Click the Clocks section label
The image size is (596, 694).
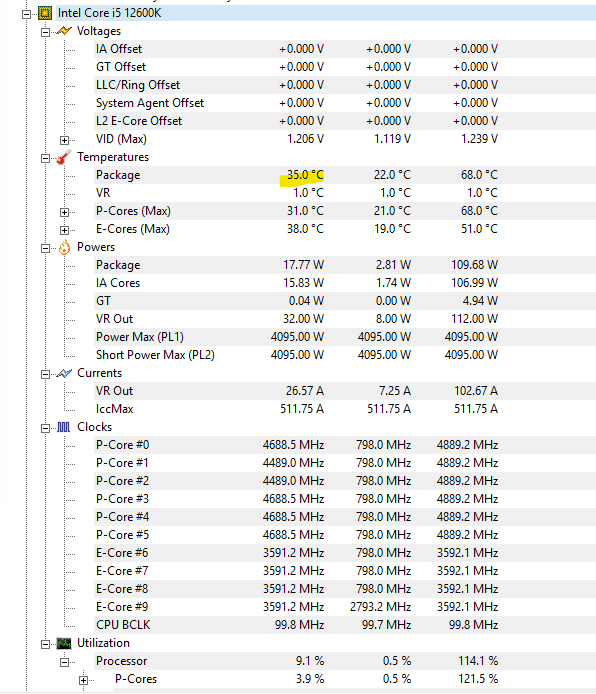(x=95, y=427)
